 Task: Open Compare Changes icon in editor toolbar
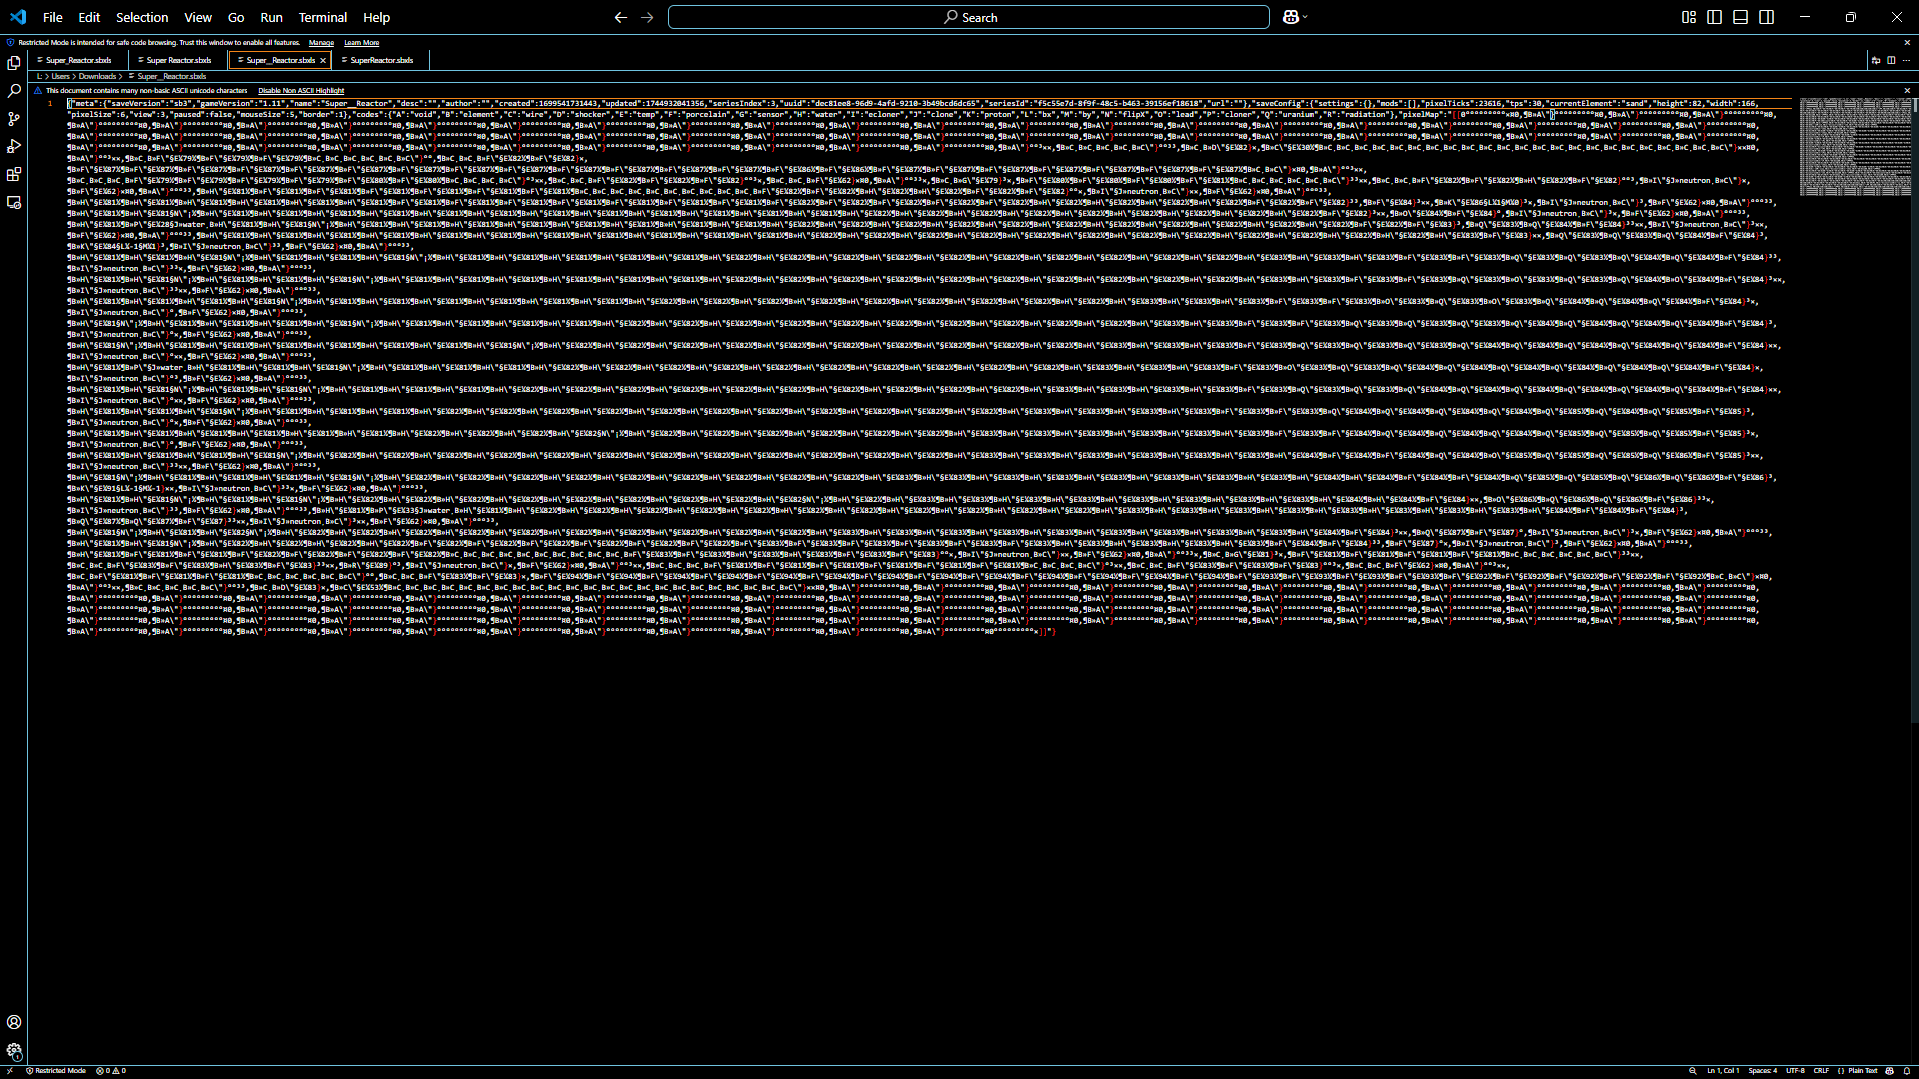[x=1876, y=60]
